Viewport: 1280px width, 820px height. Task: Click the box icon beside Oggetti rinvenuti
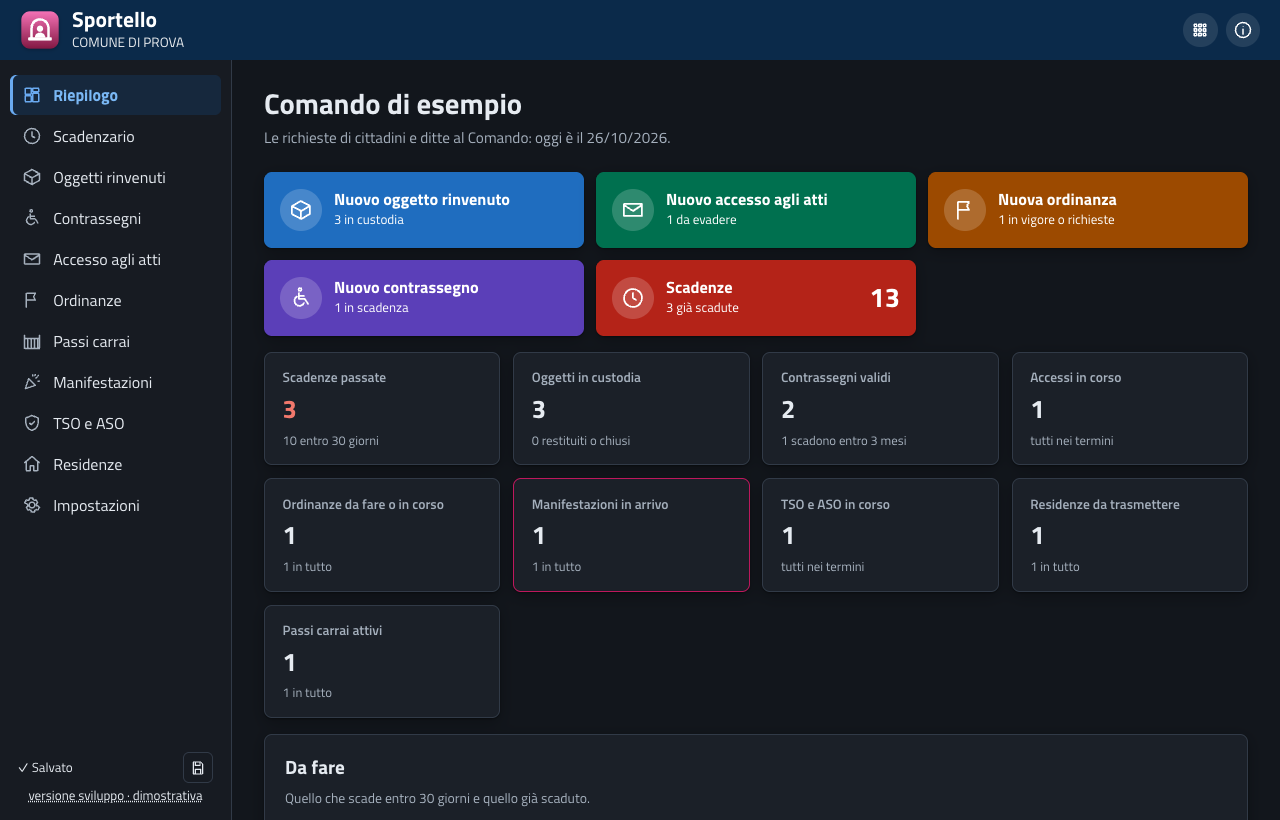pos(32,177)
